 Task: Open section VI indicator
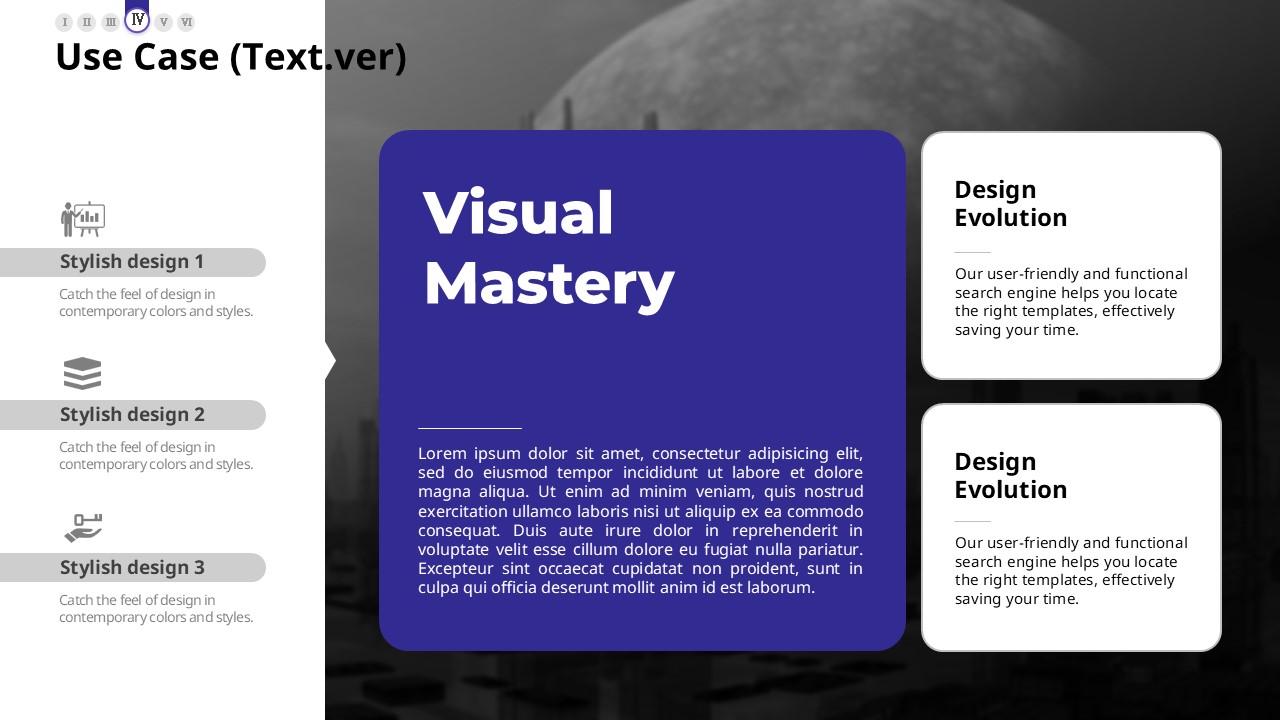pos(186,22)
